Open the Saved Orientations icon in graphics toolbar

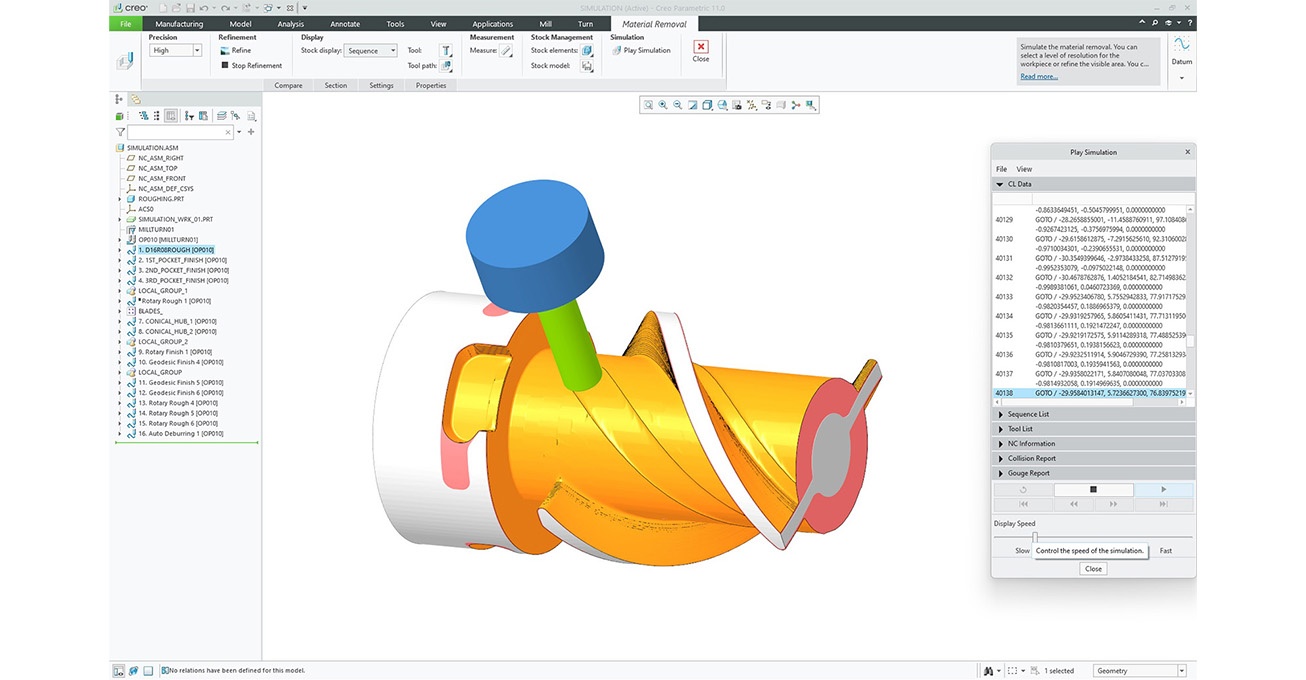point(722,105)
